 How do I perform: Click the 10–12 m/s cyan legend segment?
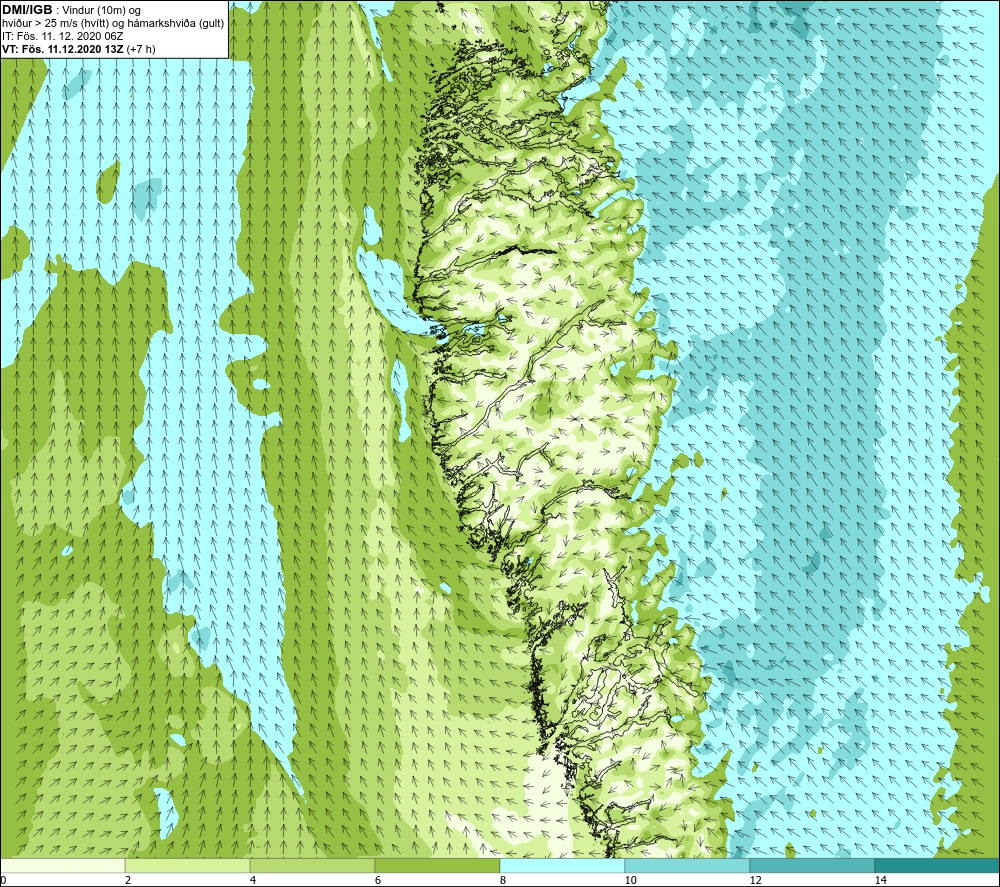pos(688,865)
